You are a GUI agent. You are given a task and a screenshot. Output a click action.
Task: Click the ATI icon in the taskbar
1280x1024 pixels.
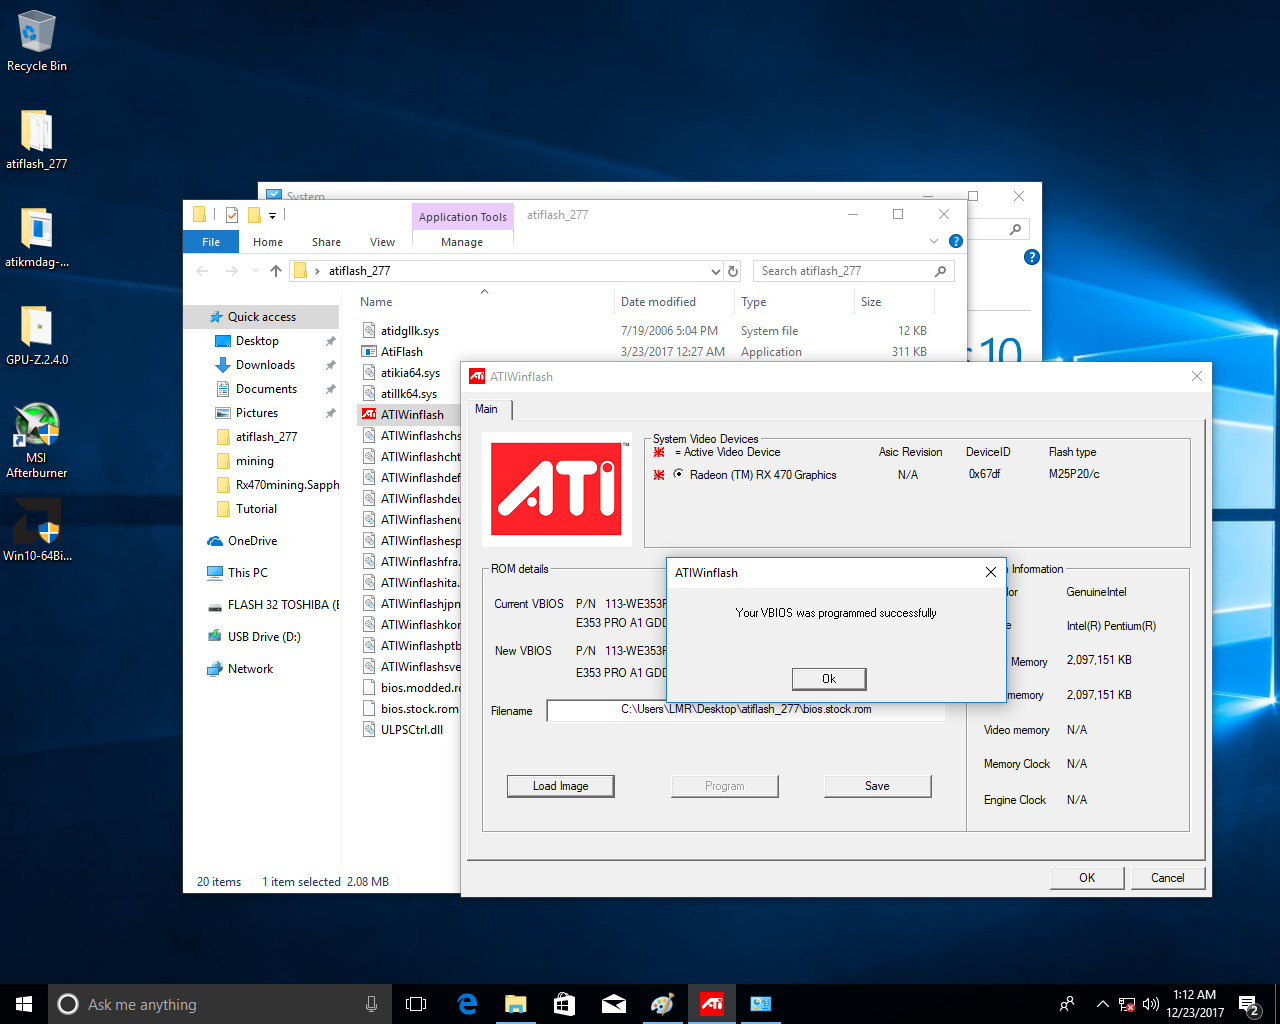712,1004
